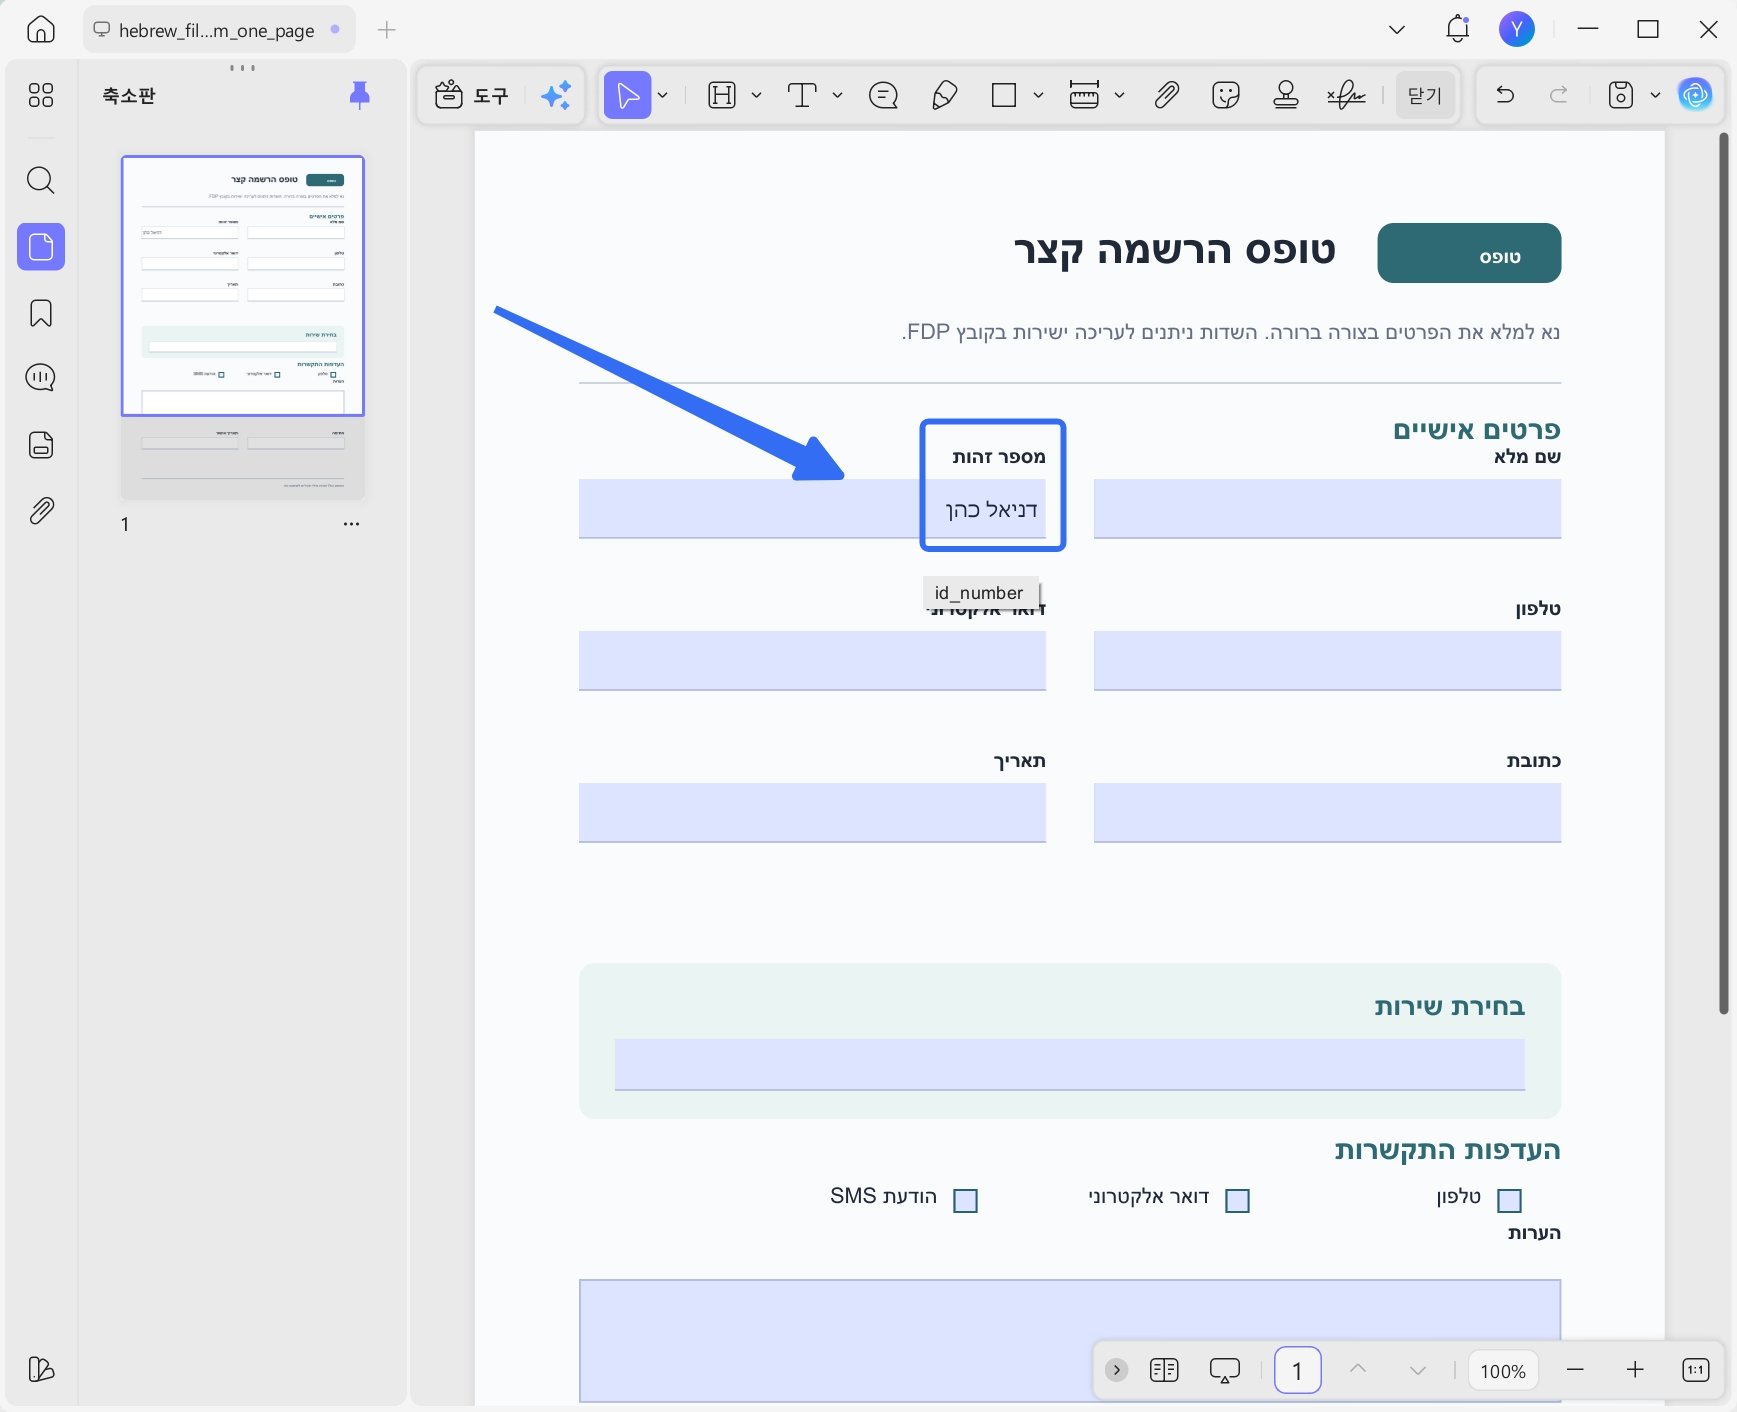Zoom out with the minus button
The height and width of the screenshot is (1412, 1737).
coord(1575,1370)
